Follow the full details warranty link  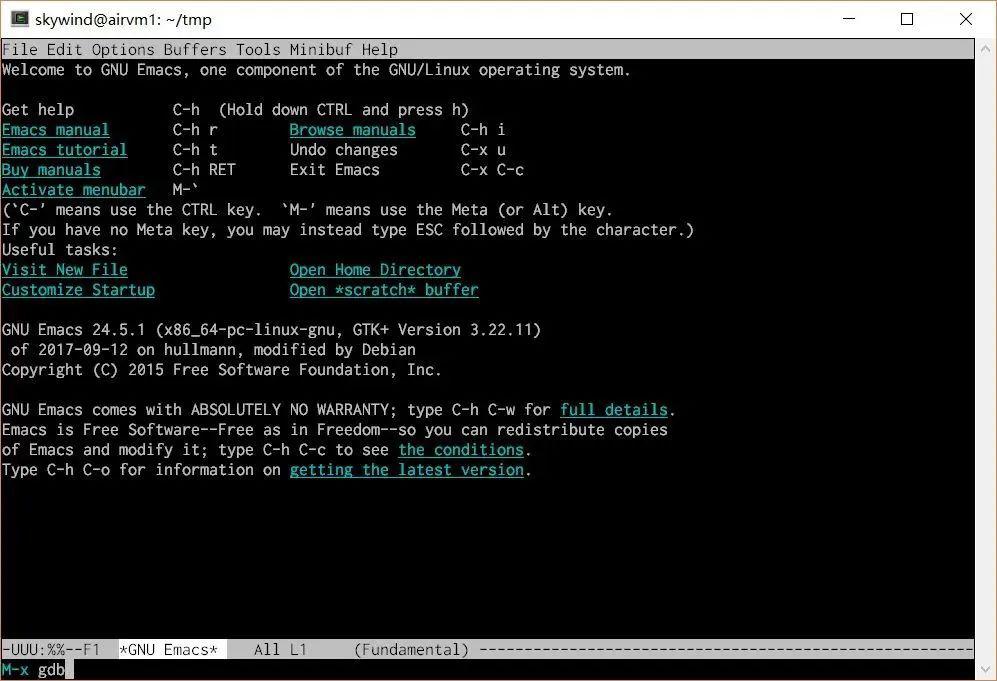tap(614, 410)
